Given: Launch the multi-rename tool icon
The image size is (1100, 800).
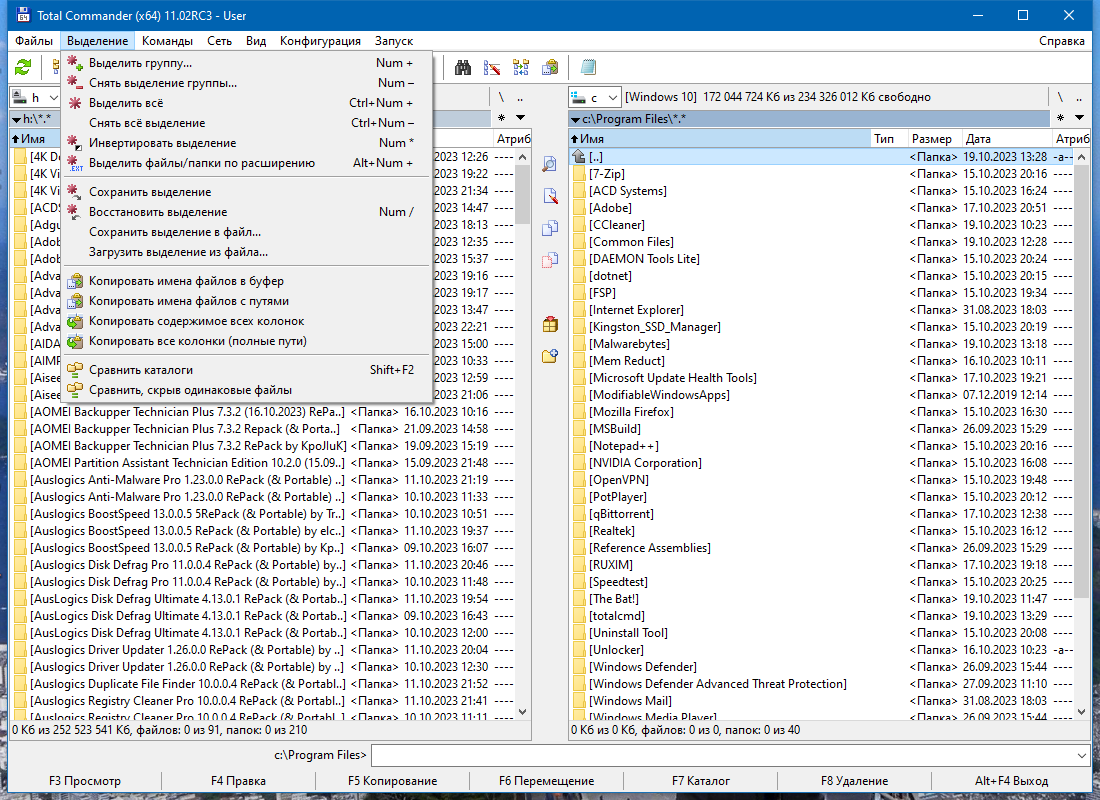Looking at the screenshot, I should point(492,67).
